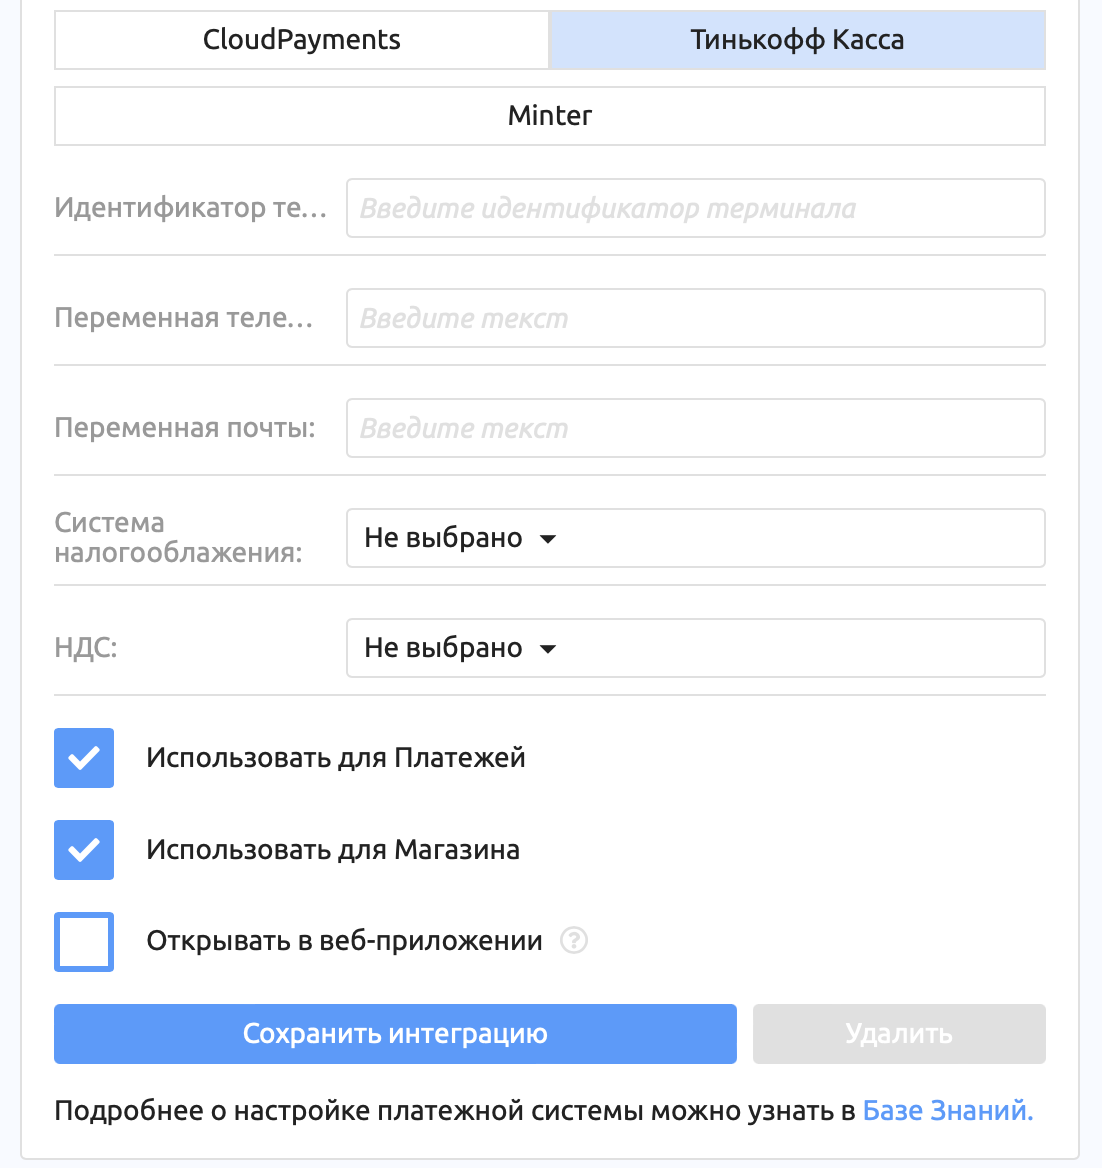Focus the terminal identifier input field
Image resolution: width=1102 pixels, height=1168 pixels.
tap(696, 208)
